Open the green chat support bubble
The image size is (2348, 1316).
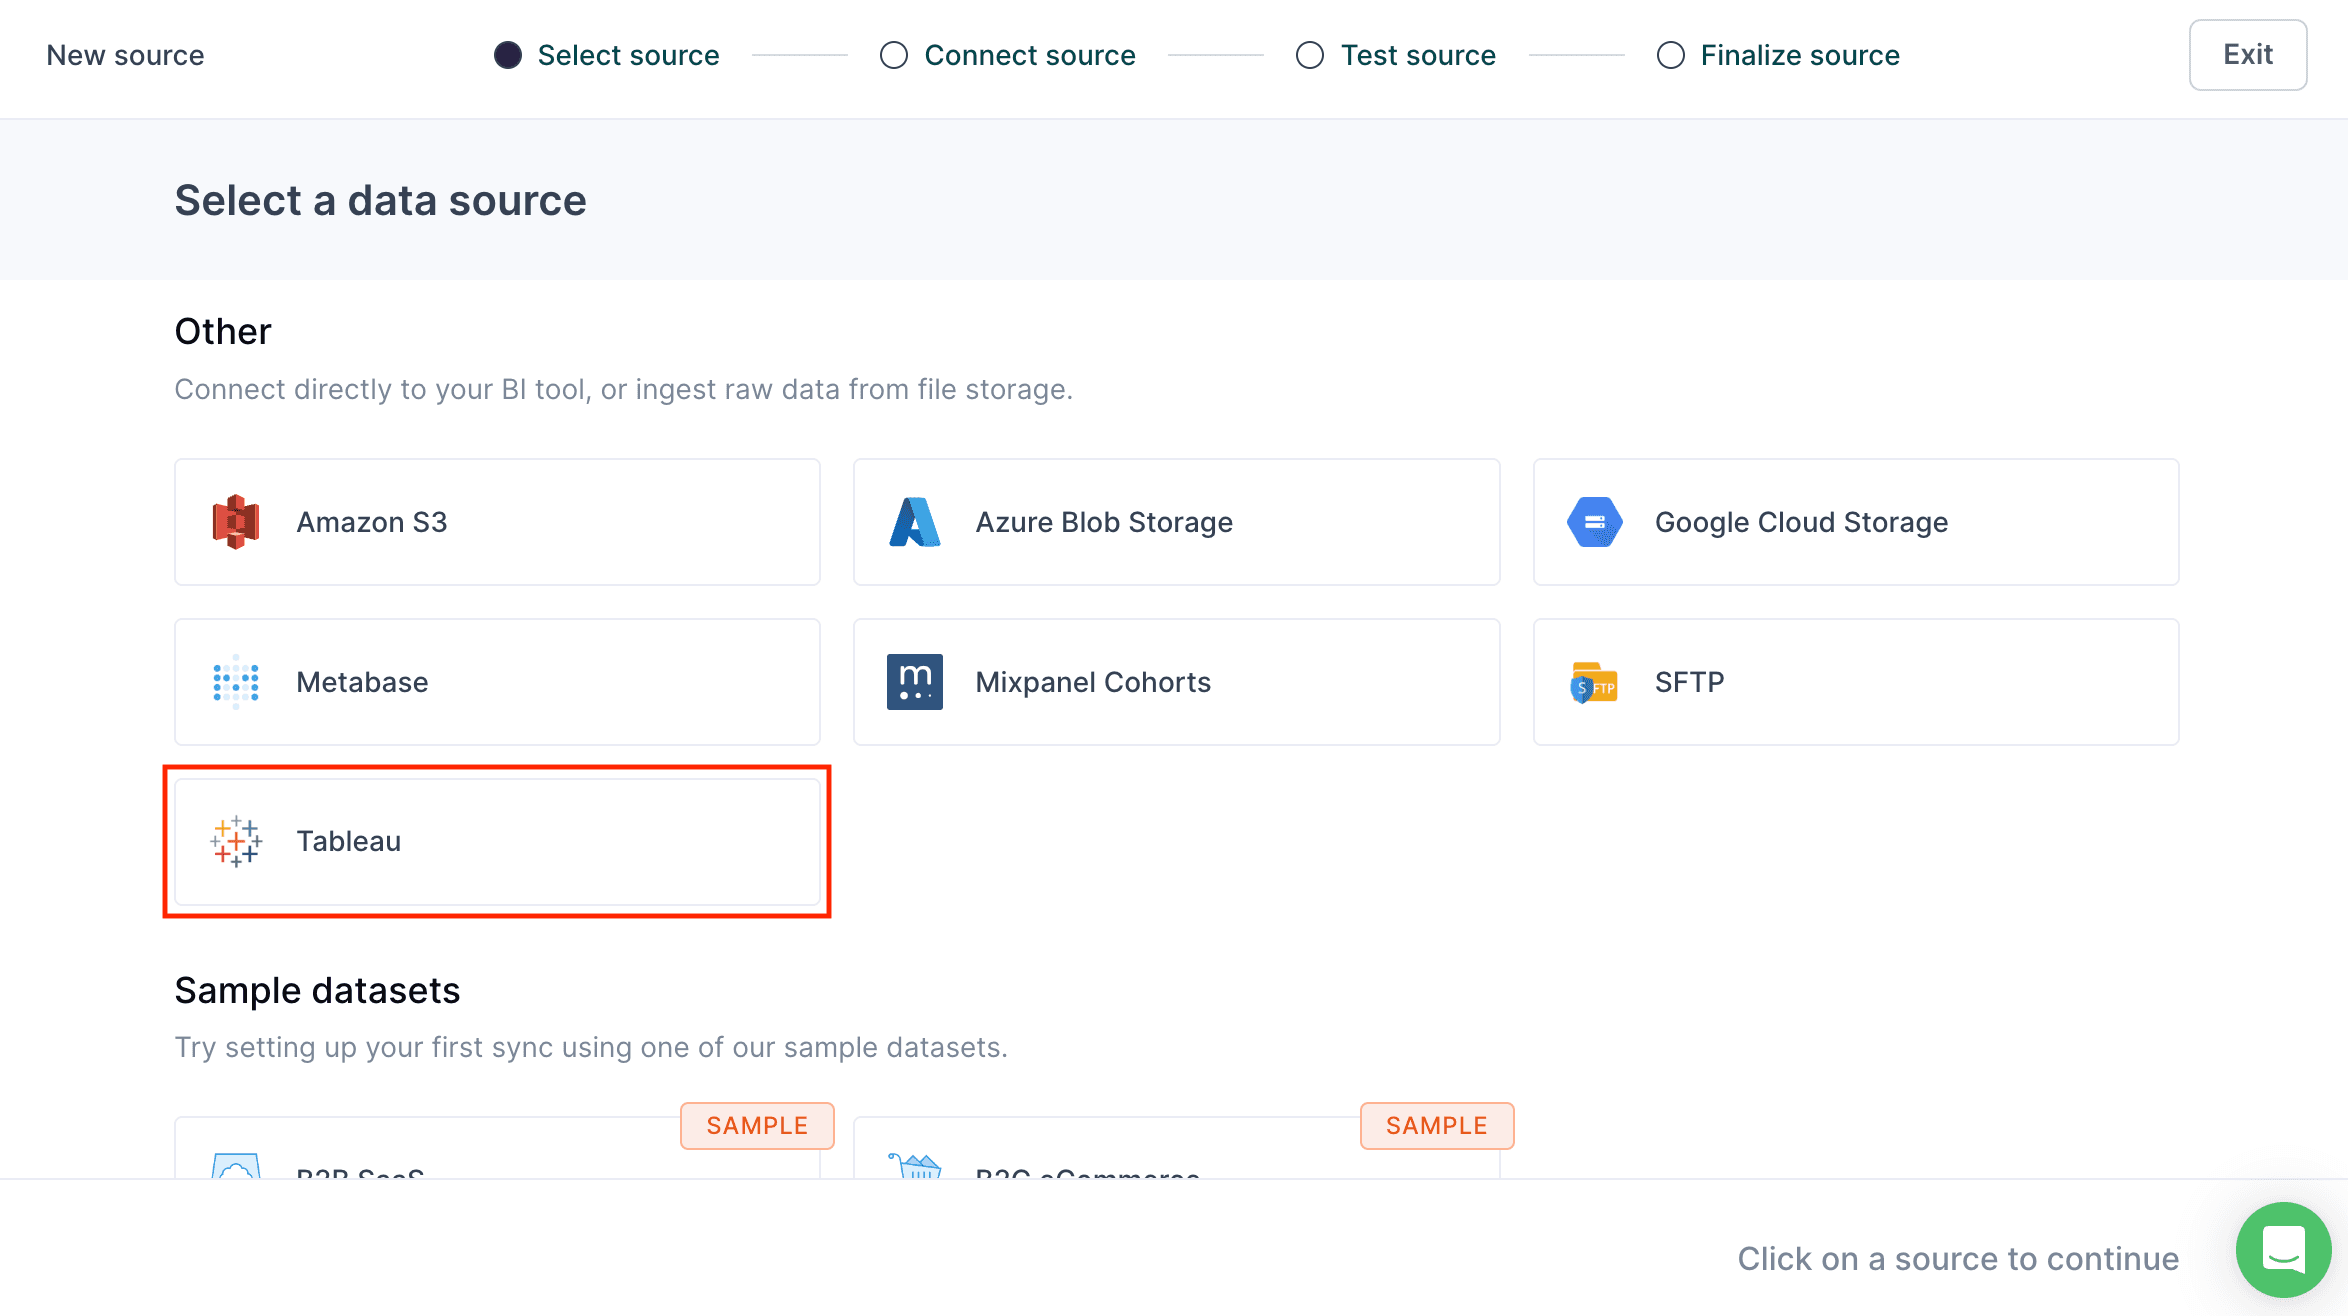click(x=2283, y=1249)
